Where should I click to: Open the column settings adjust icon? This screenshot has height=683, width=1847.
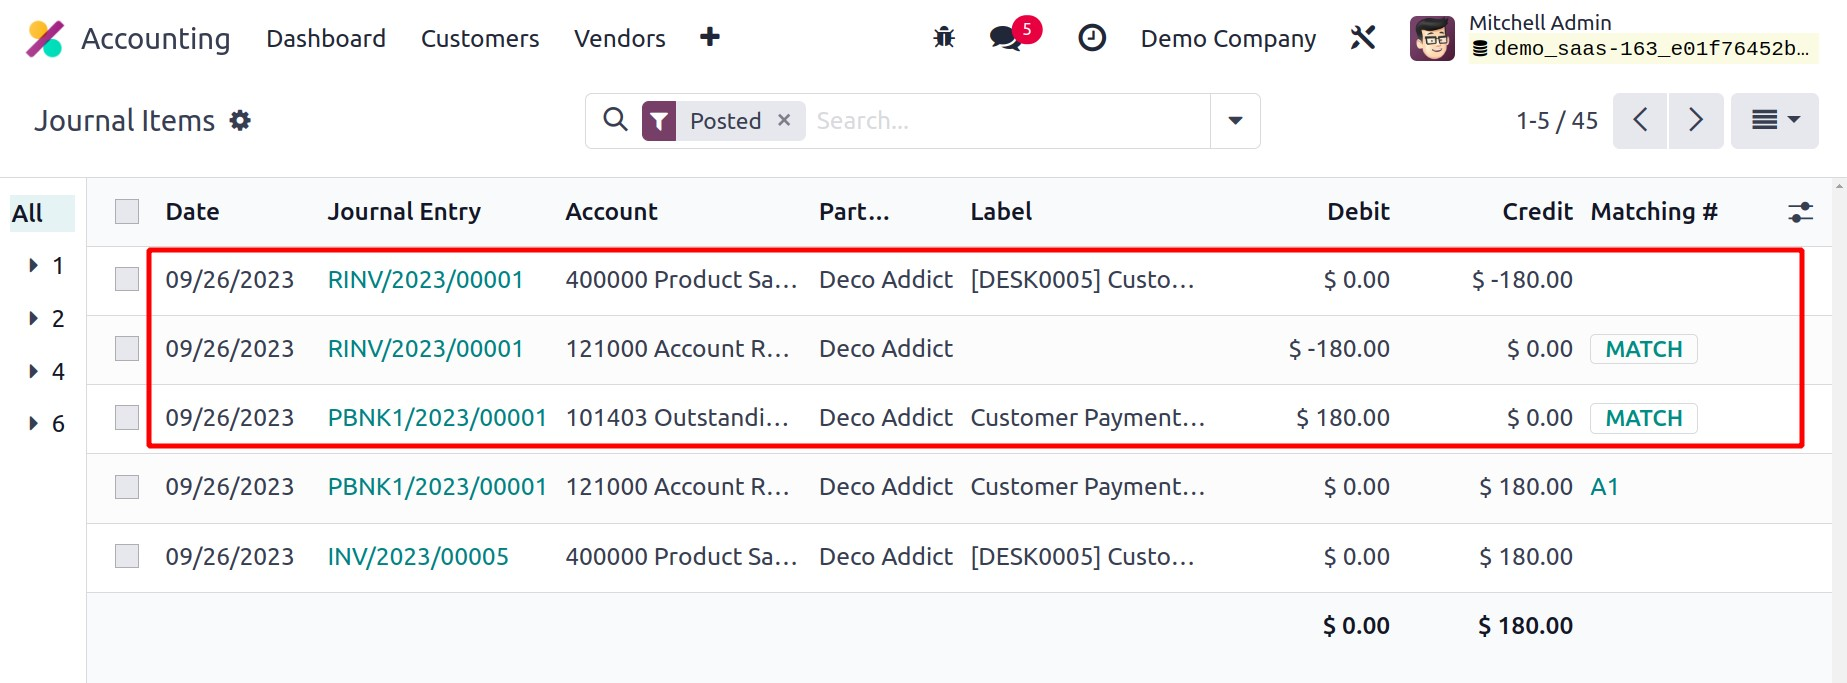1800,212
